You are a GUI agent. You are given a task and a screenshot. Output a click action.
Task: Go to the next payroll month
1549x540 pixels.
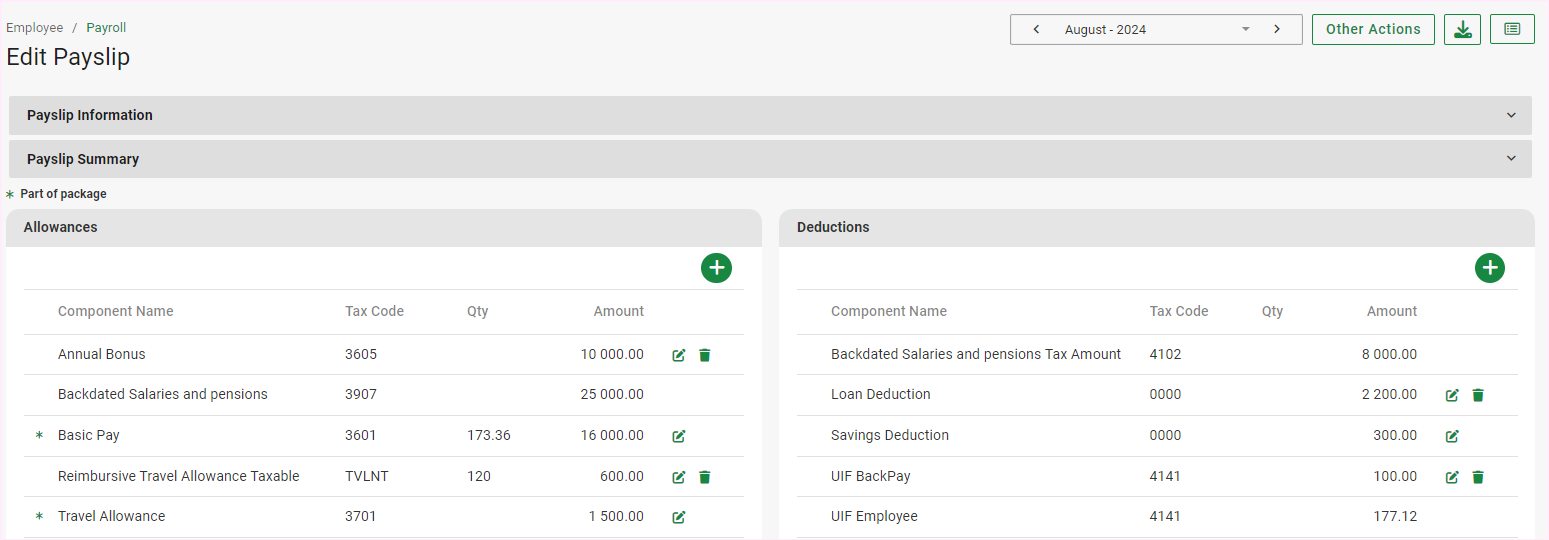tap(1277, 30)
